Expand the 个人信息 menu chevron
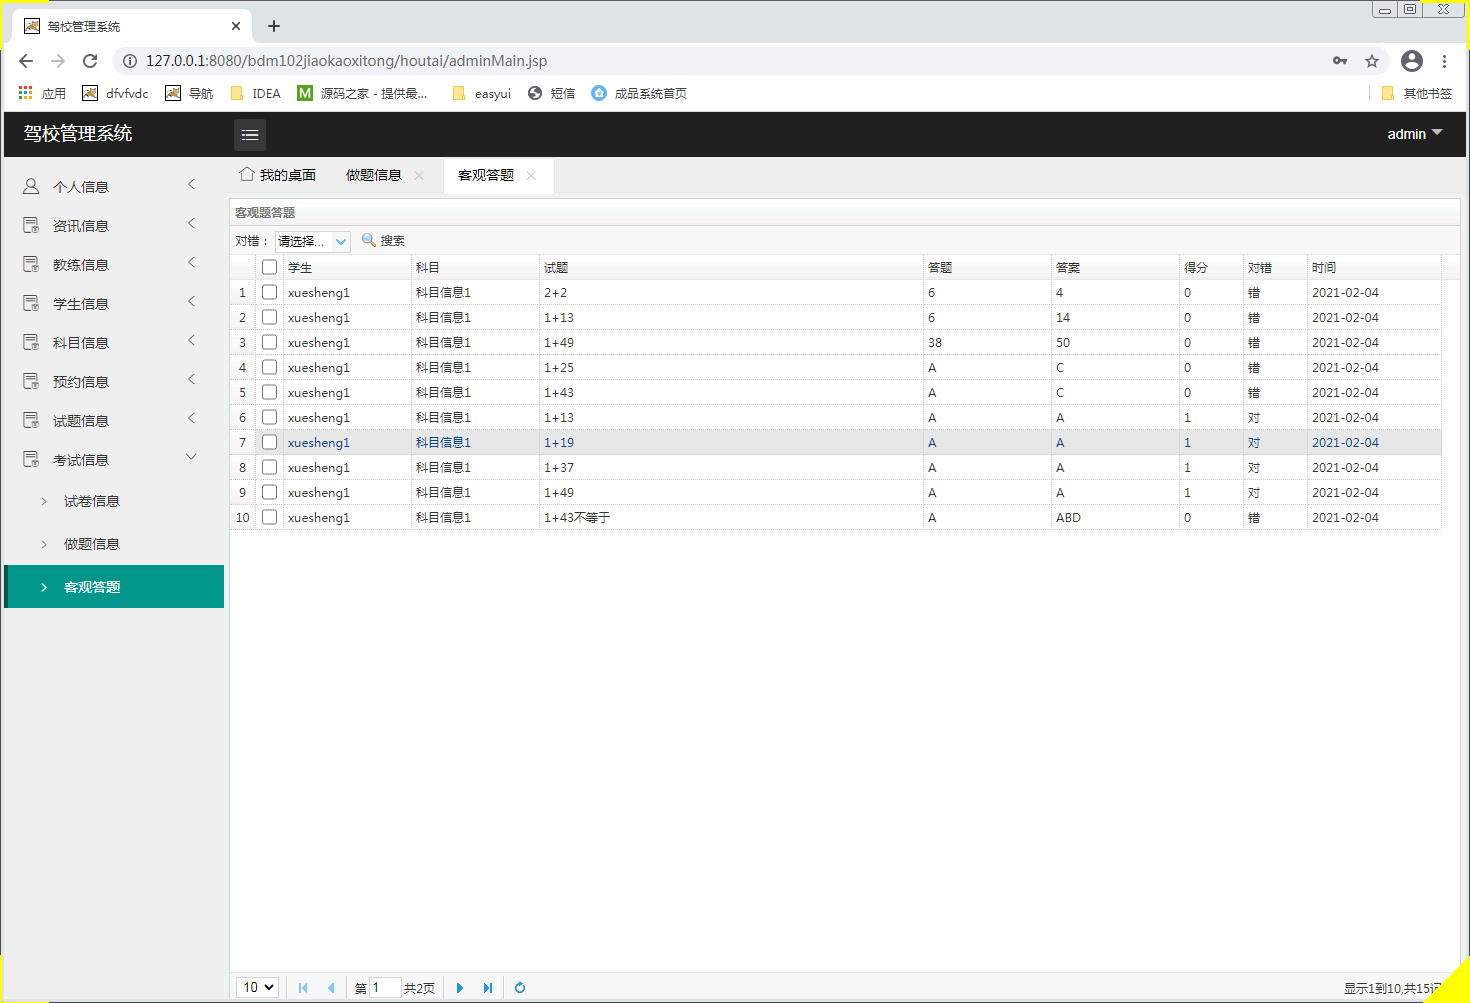 coord(191,184)
